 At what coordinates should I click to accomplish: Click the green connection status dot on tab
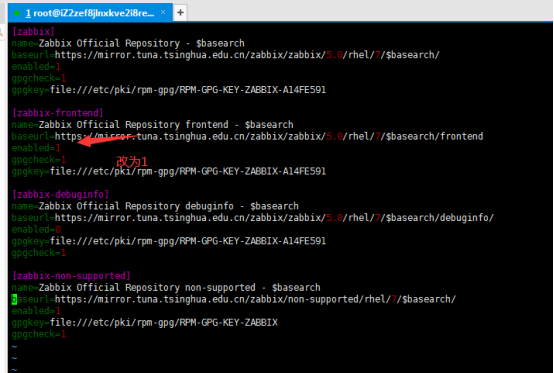(17, 13)
